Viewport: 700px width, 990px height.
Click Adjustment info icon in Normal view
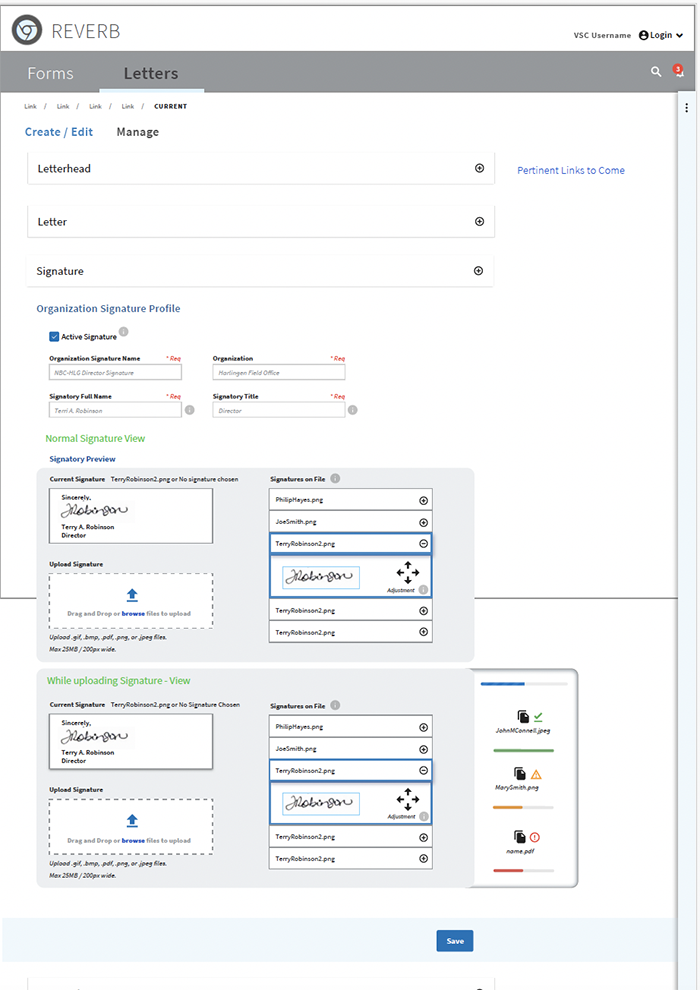tap(424, 590)
